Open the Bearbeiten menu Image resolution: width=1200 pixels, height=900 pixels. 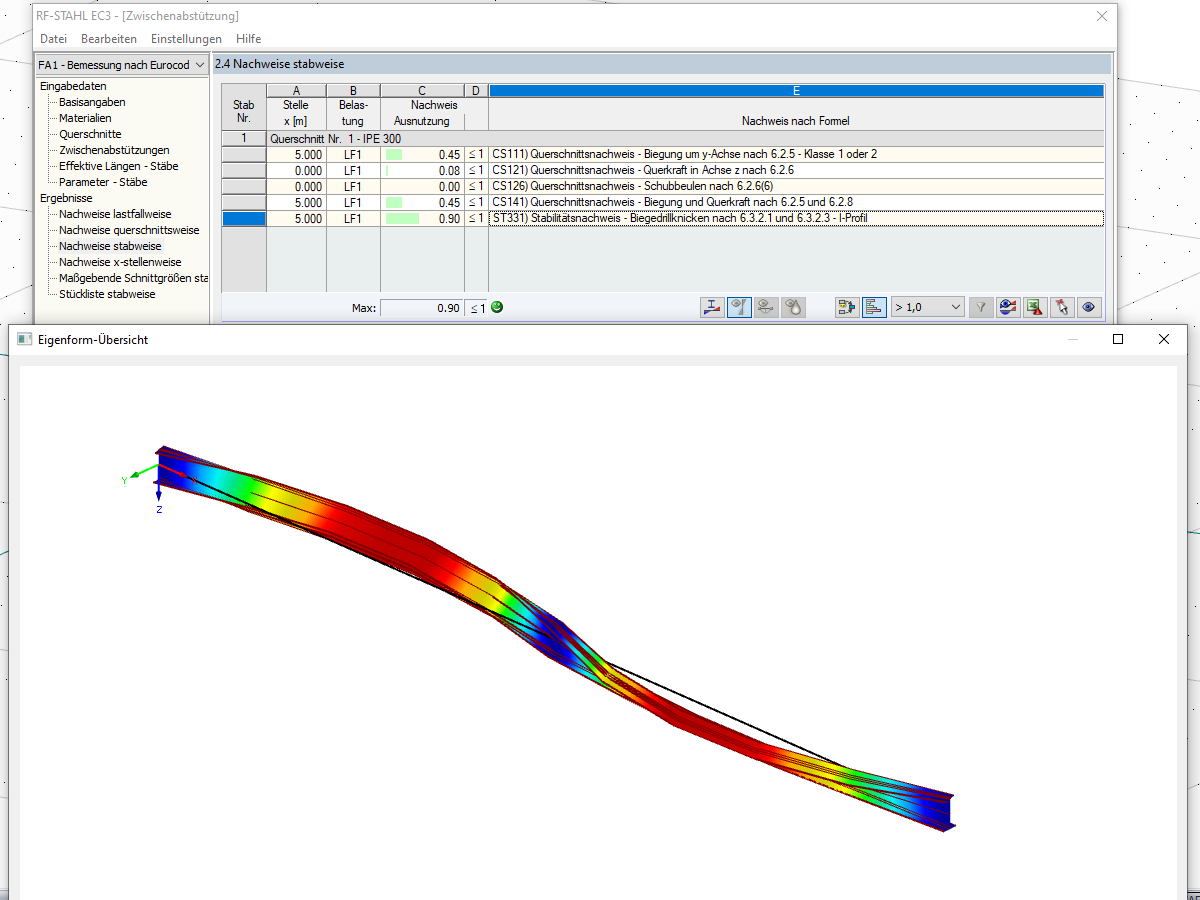[109, 39]
